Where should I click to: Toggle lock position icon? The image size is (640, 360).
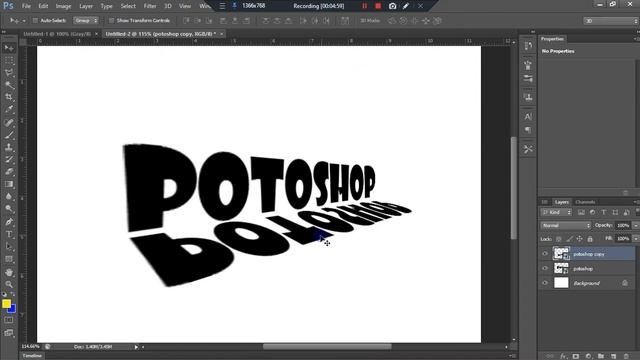tap(579, 239)
